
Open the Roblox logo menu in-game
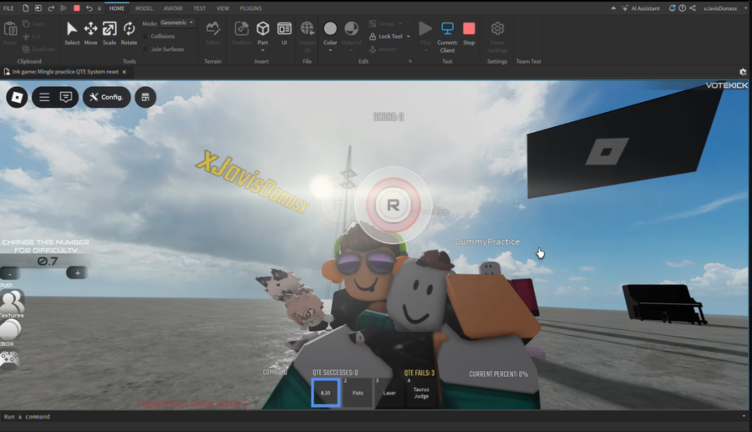[17, 97]
